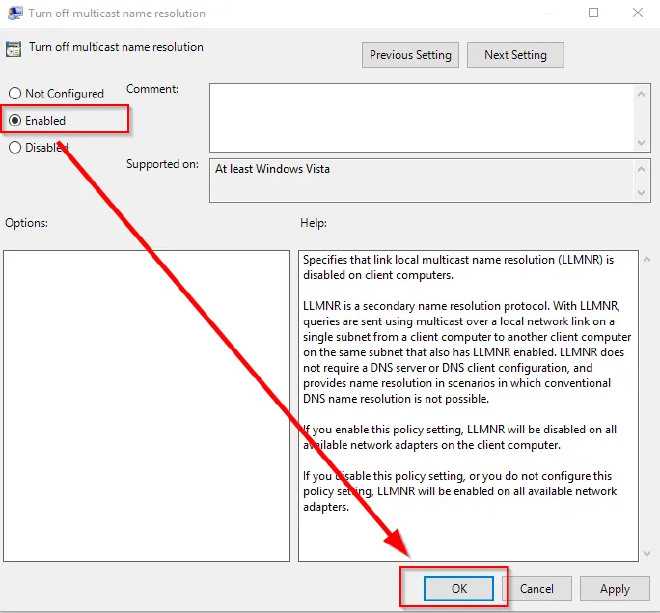Viewport: 660px width, 613px height.
Task: Choose the Enabled radio option
Action: (x=15, y=121)
